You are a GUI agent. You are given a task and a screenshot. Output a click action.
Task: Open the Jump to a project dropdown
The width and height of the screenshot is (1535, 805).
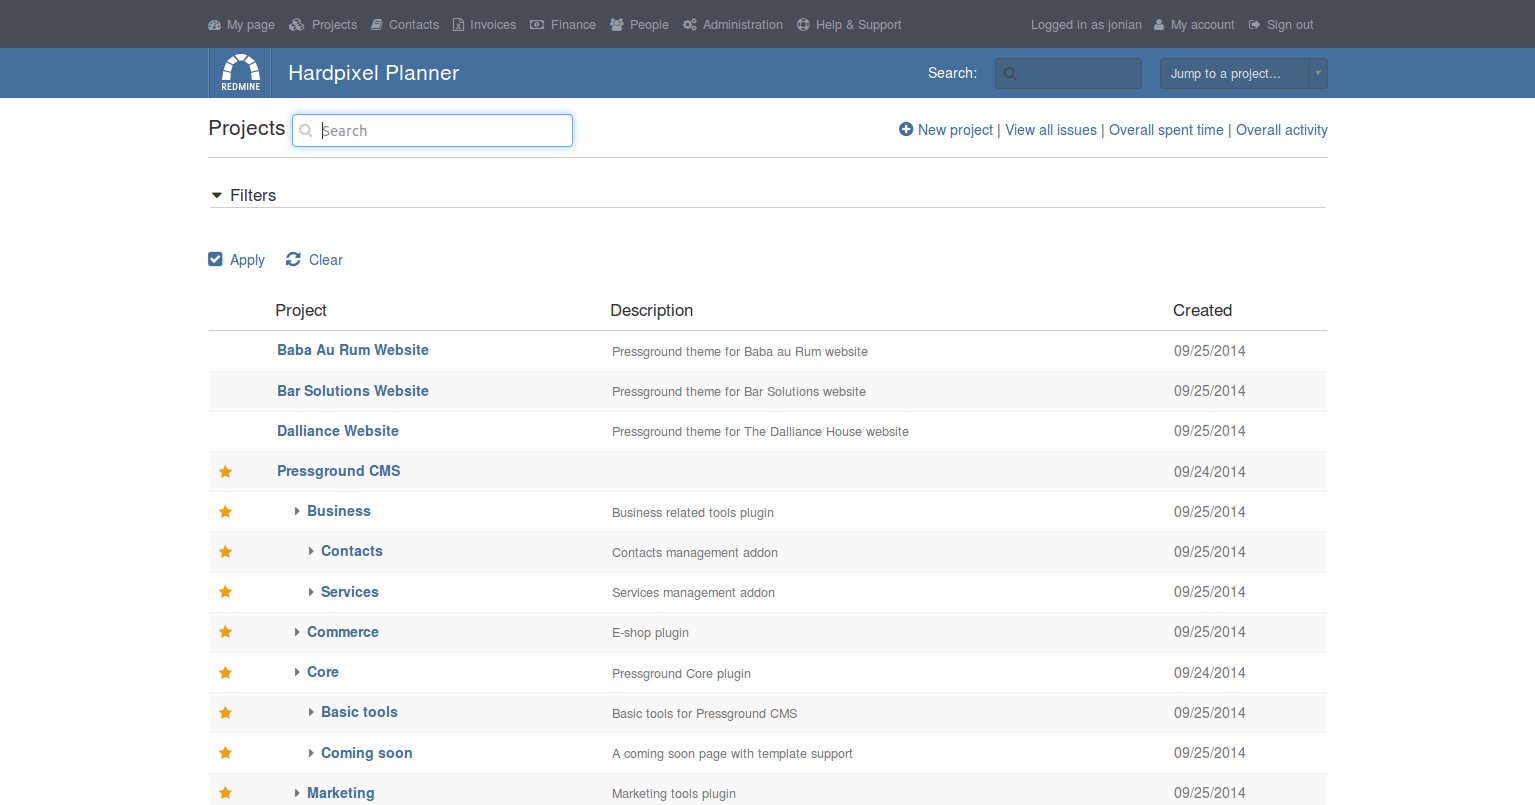1244,73
